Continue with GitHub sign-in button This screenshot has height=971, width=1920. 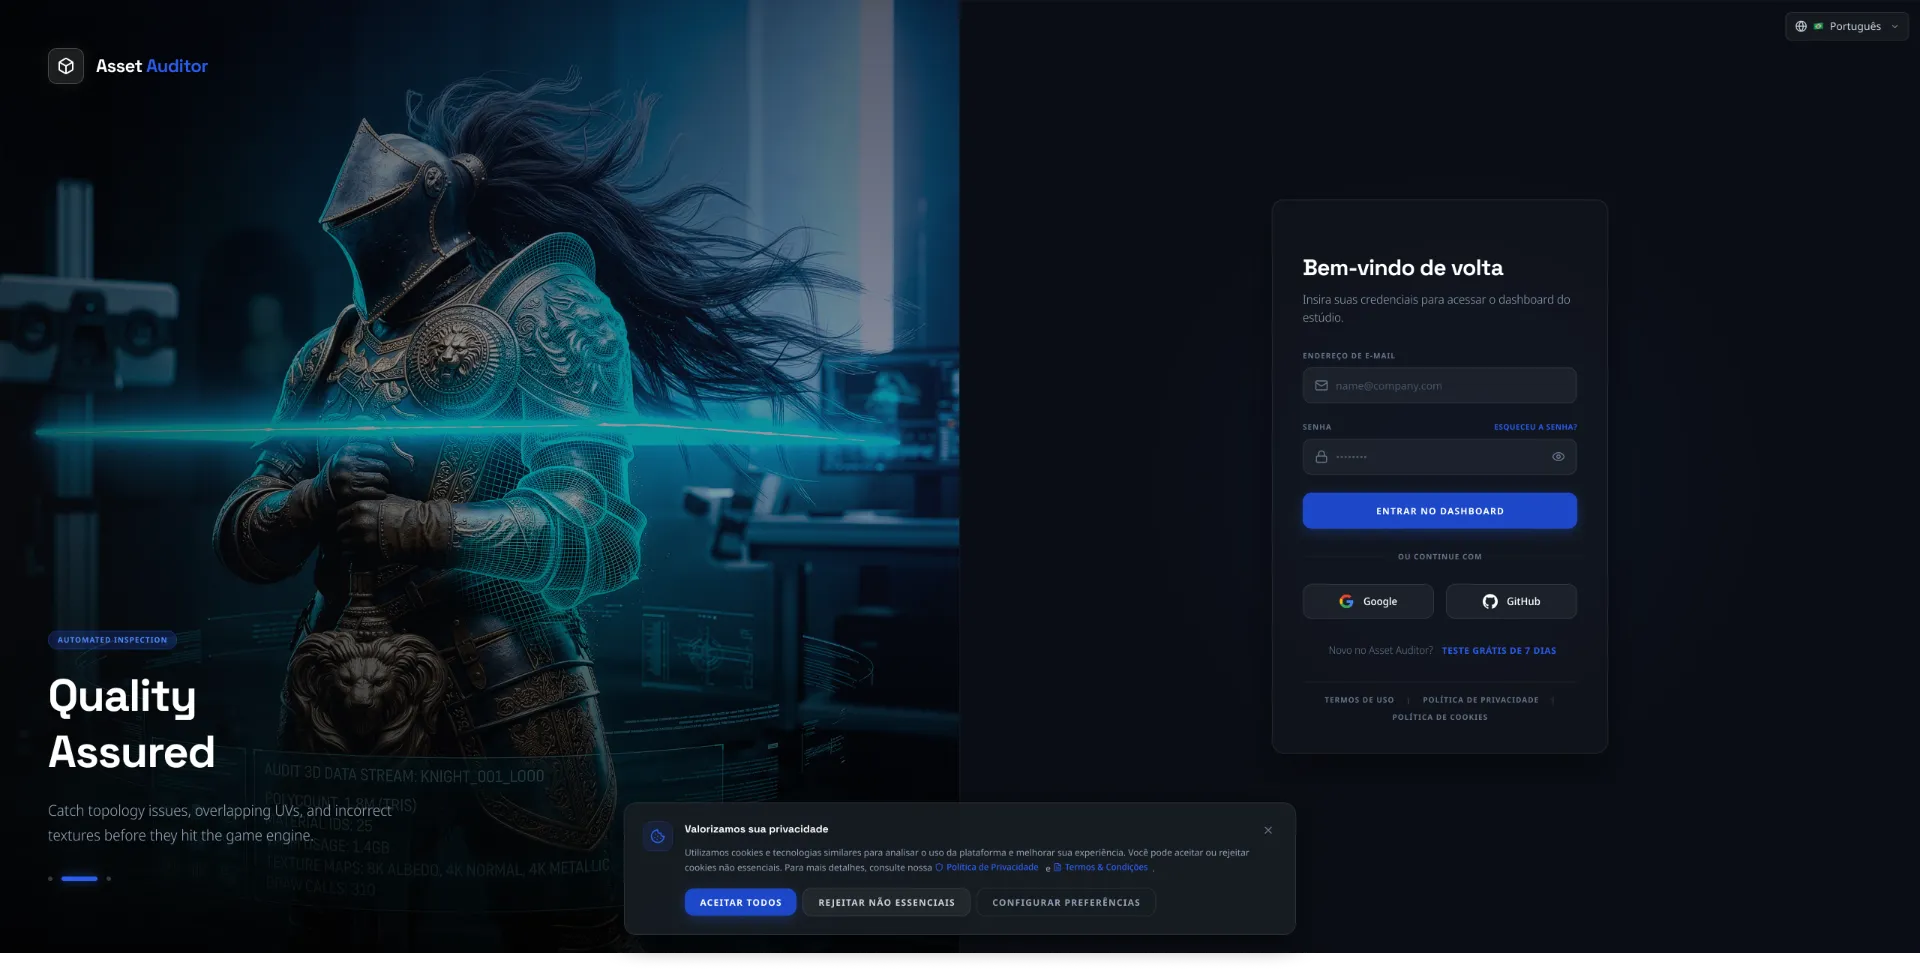pos(1511,602)
